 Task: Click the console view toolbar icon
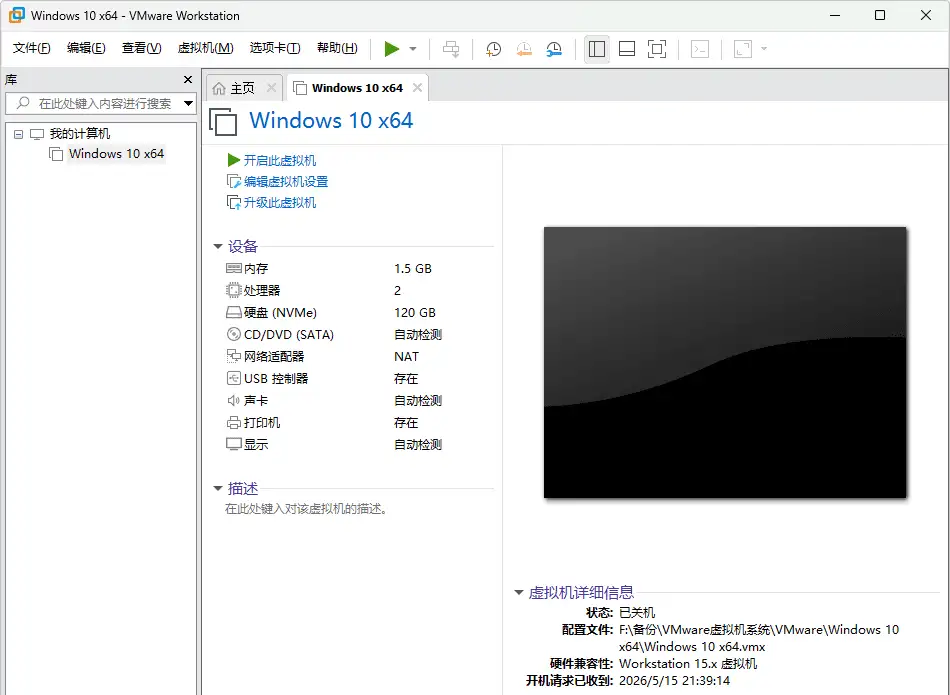pyautogui.click(x=700, y=49)
